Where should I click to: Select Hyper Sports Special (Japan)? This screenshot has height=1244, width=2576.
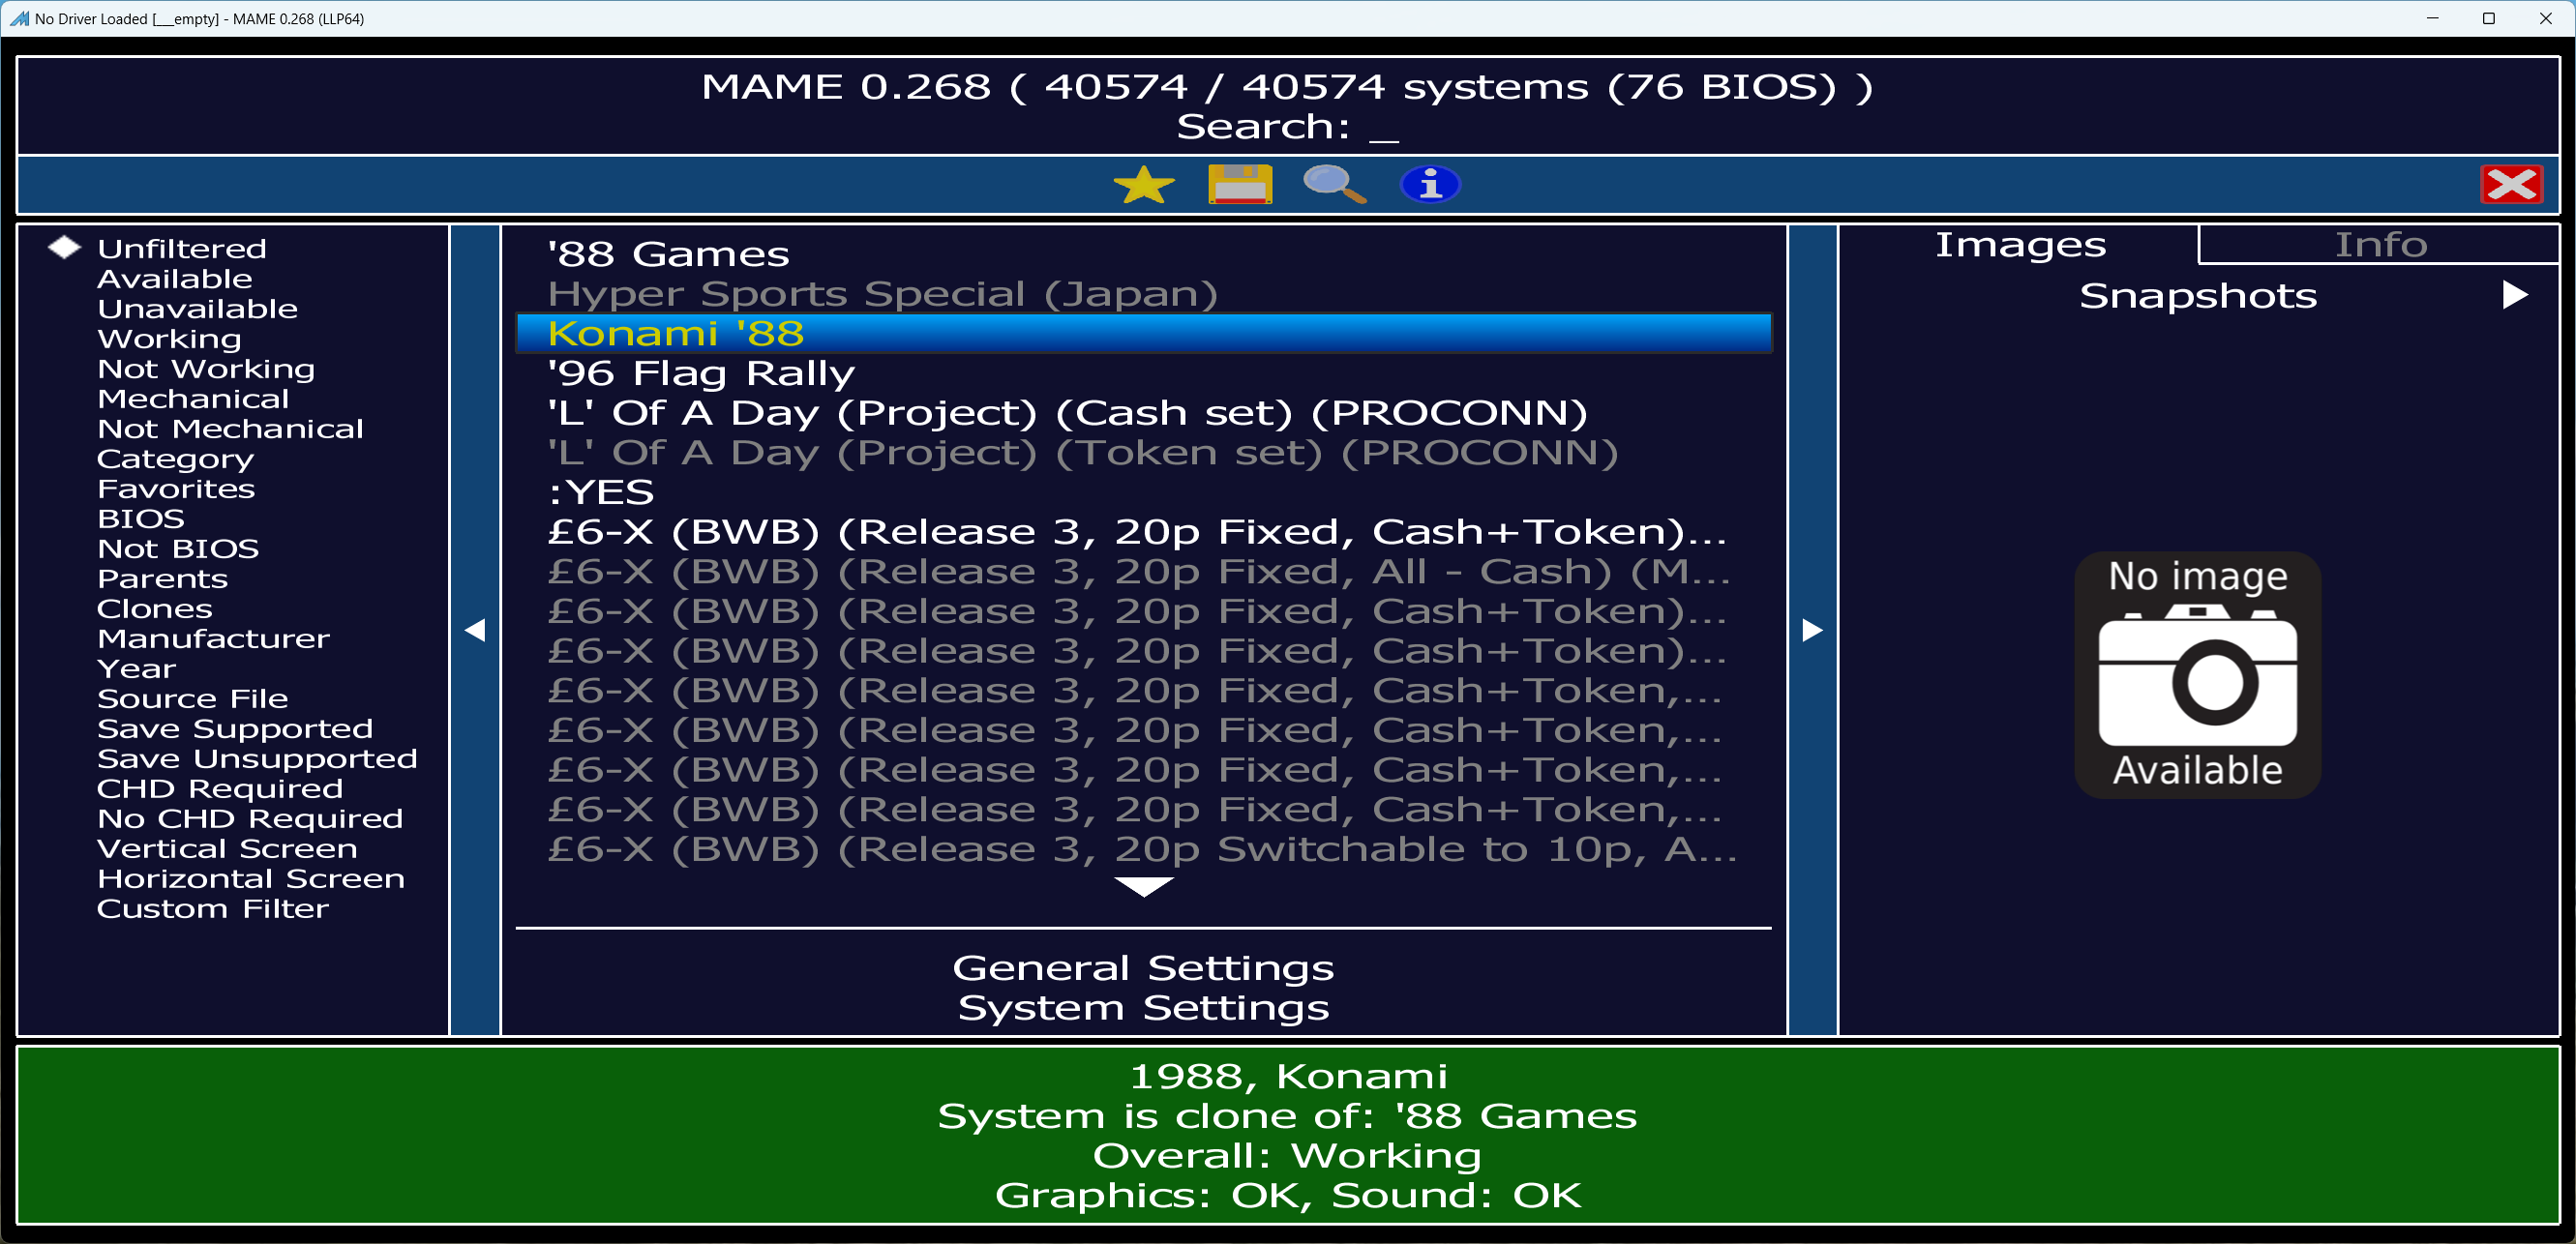pyautogui.click(x=1143, y=294)
